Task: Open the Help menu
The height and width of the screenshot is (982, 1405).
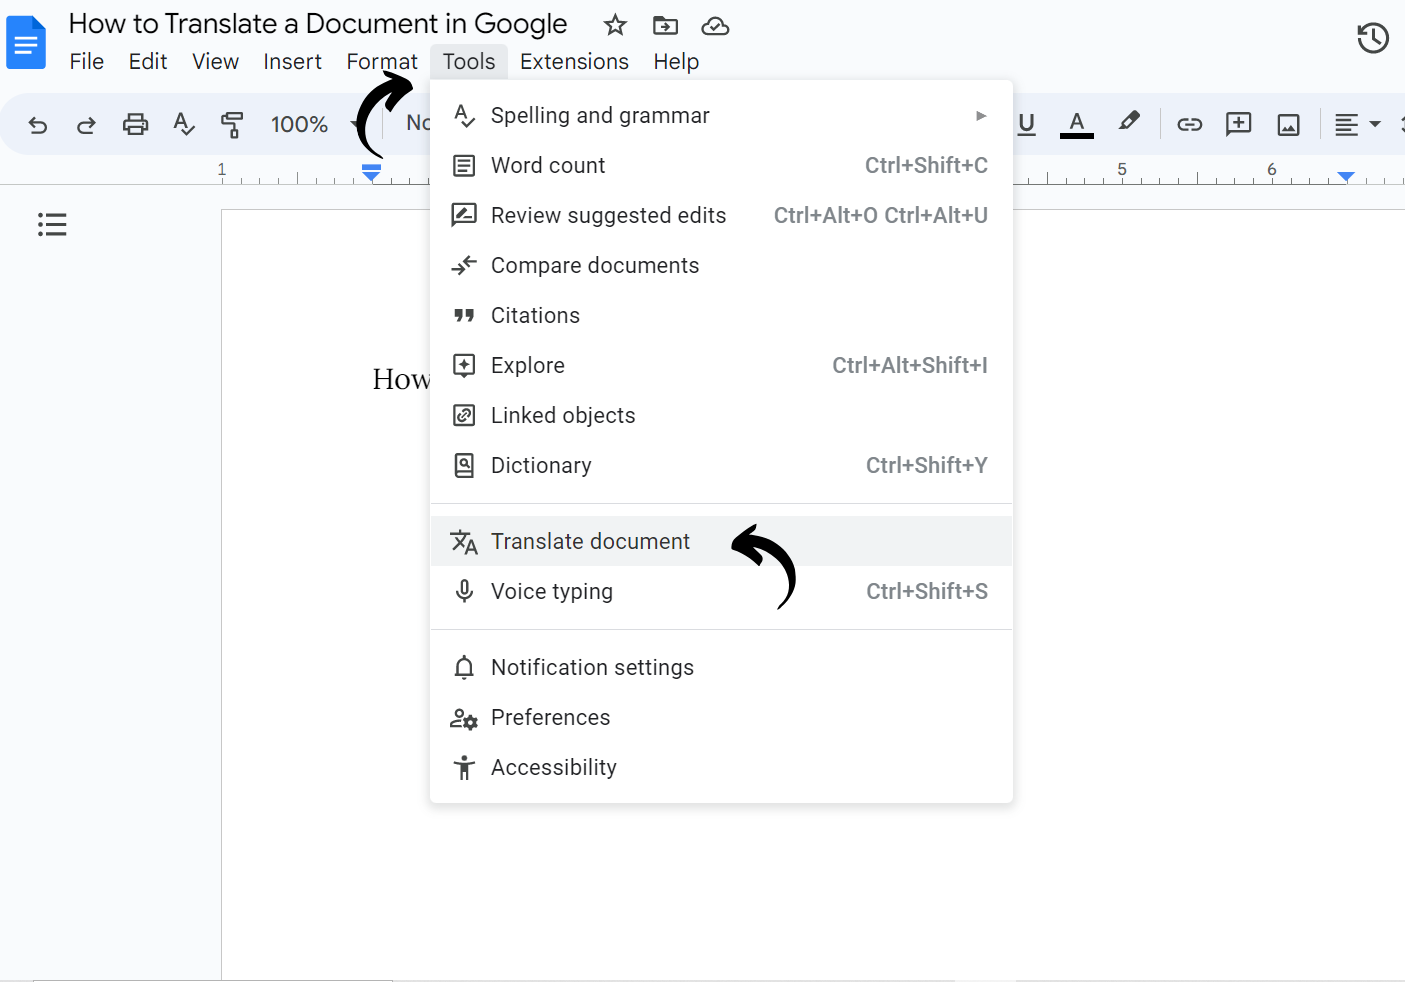Action: point(676,61)
